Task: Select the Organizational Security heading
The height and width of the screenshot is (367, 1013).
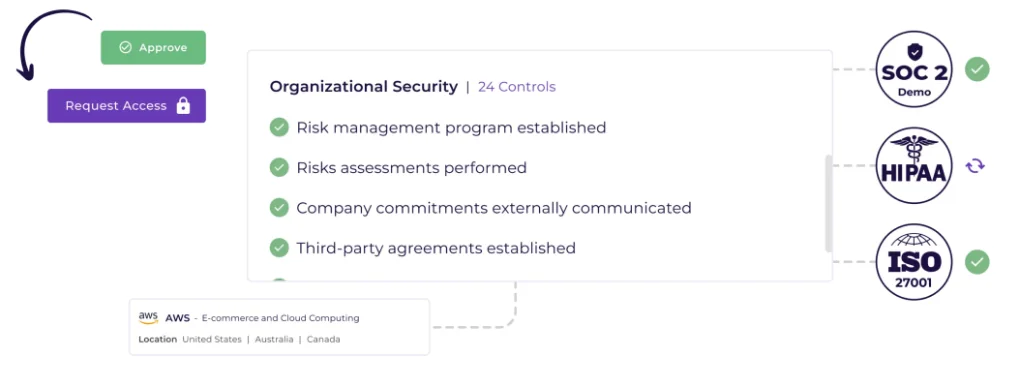Action: coord(364,87)
